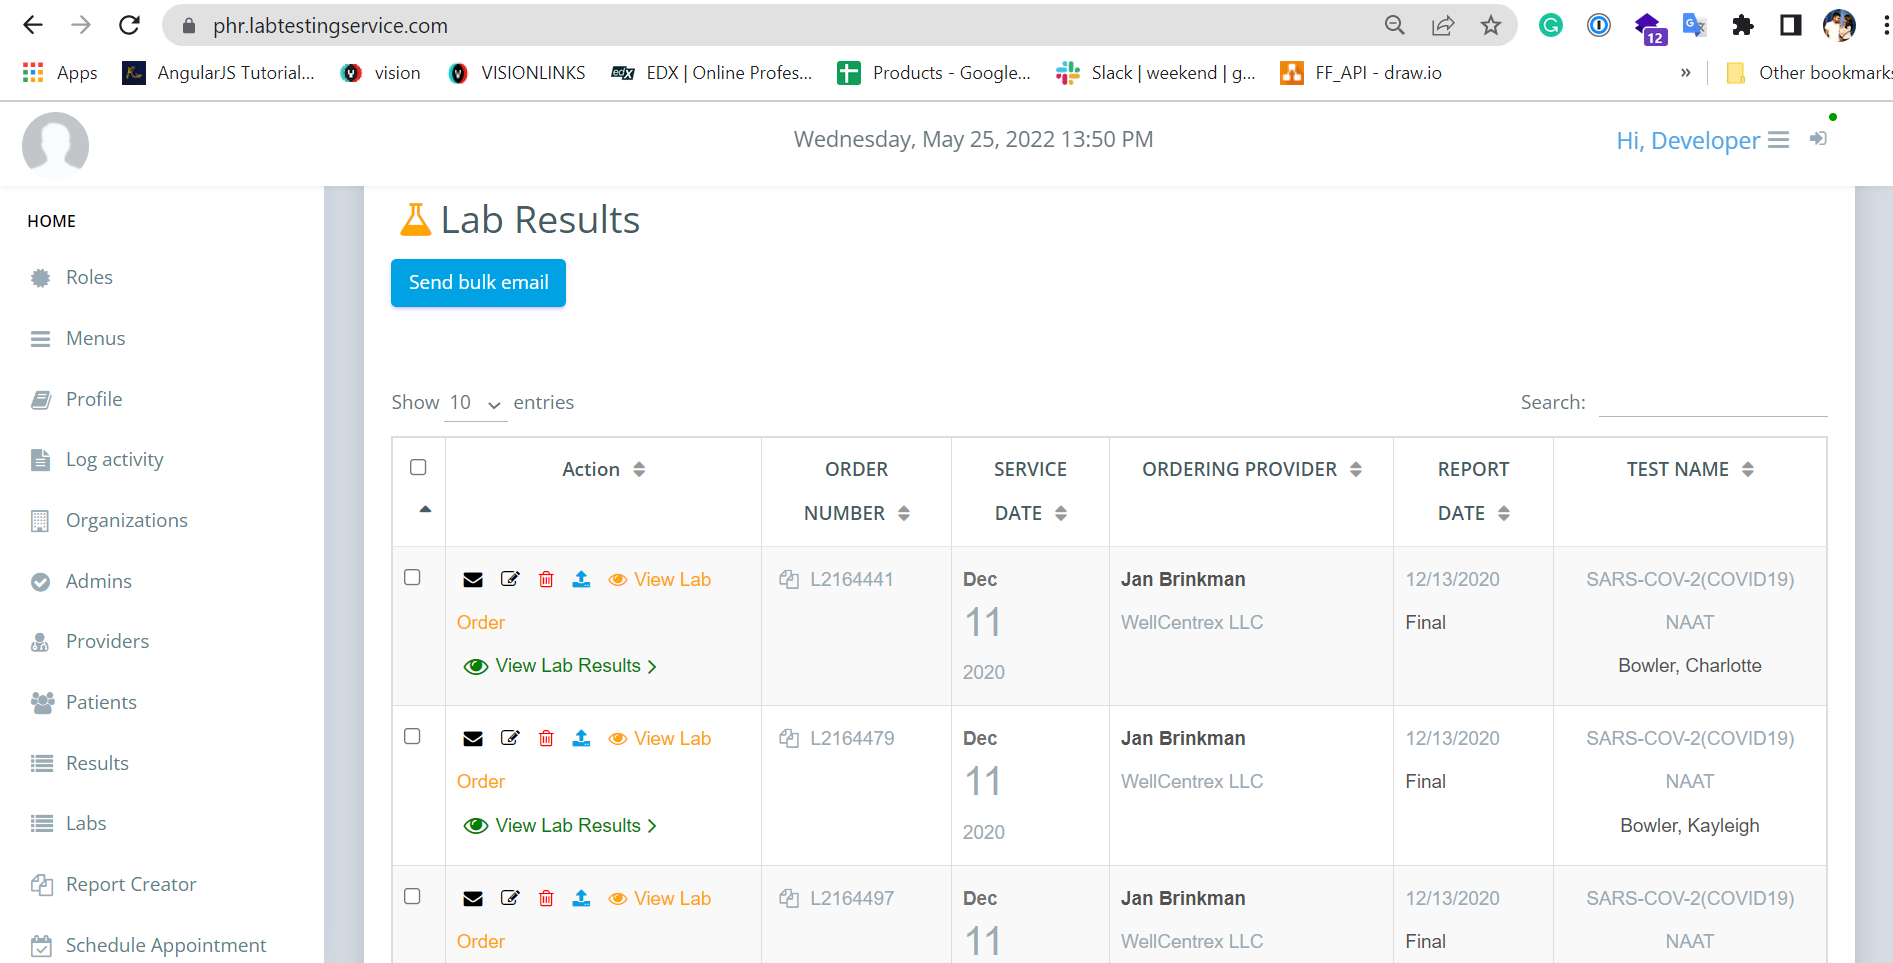Click the logout icon next to Hi, Developer
Image resolution: width=1893 pixels, height=963 pixels.
(1818, 139)
